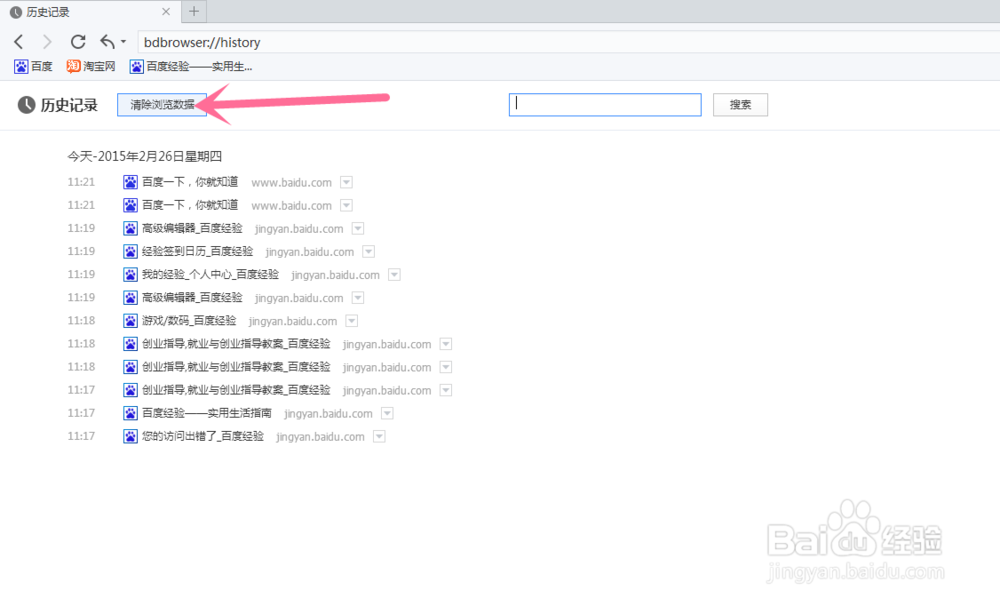Reload the history page
The height and width of the screenshot is (606, 1000).
tap(78, 42)
